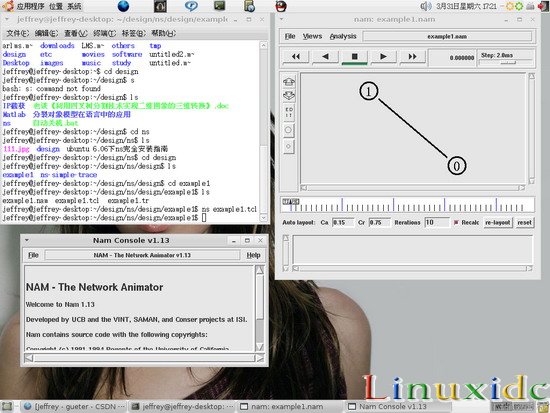Screen dimensions: 550x413
Task: Click the logout icon in top panel
Action: [x=544, y=6]
